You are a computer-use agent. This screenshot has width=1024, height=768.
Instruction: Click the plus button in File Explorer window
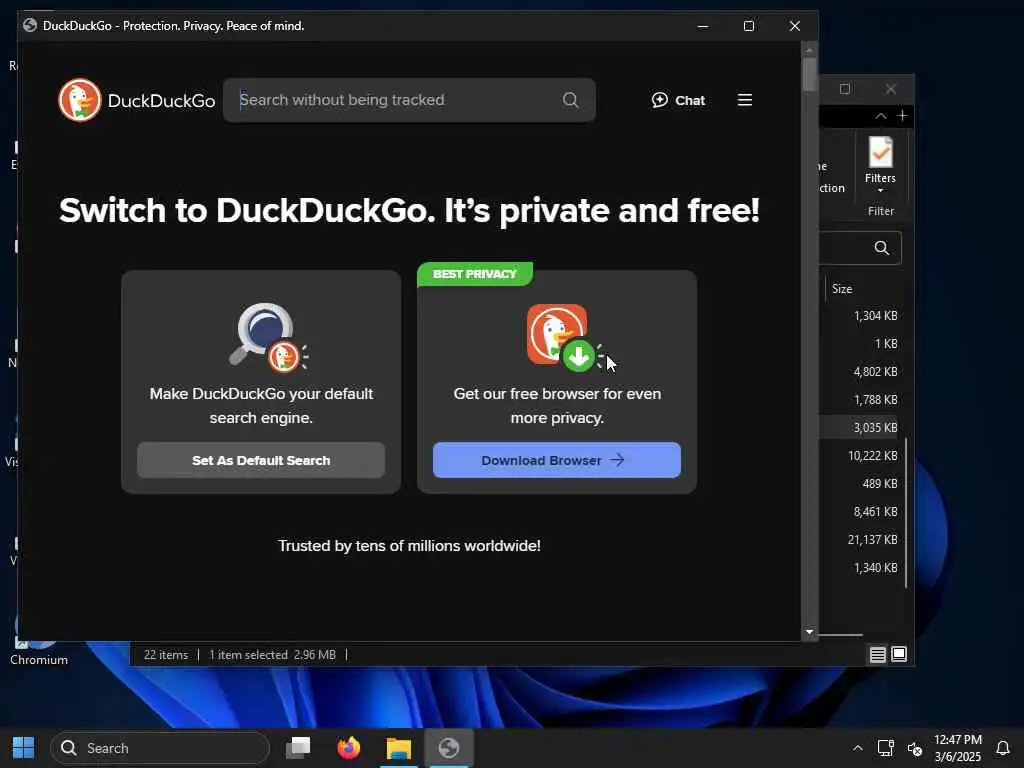[902, 116]
